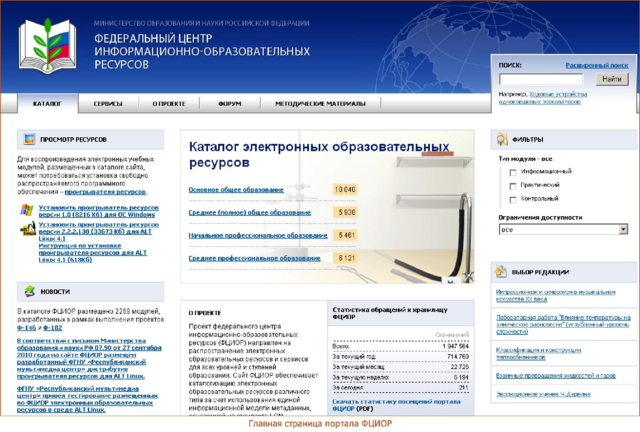Click the Ф-146 project link
Screen dimensions: 640x432
coord(27,328)
